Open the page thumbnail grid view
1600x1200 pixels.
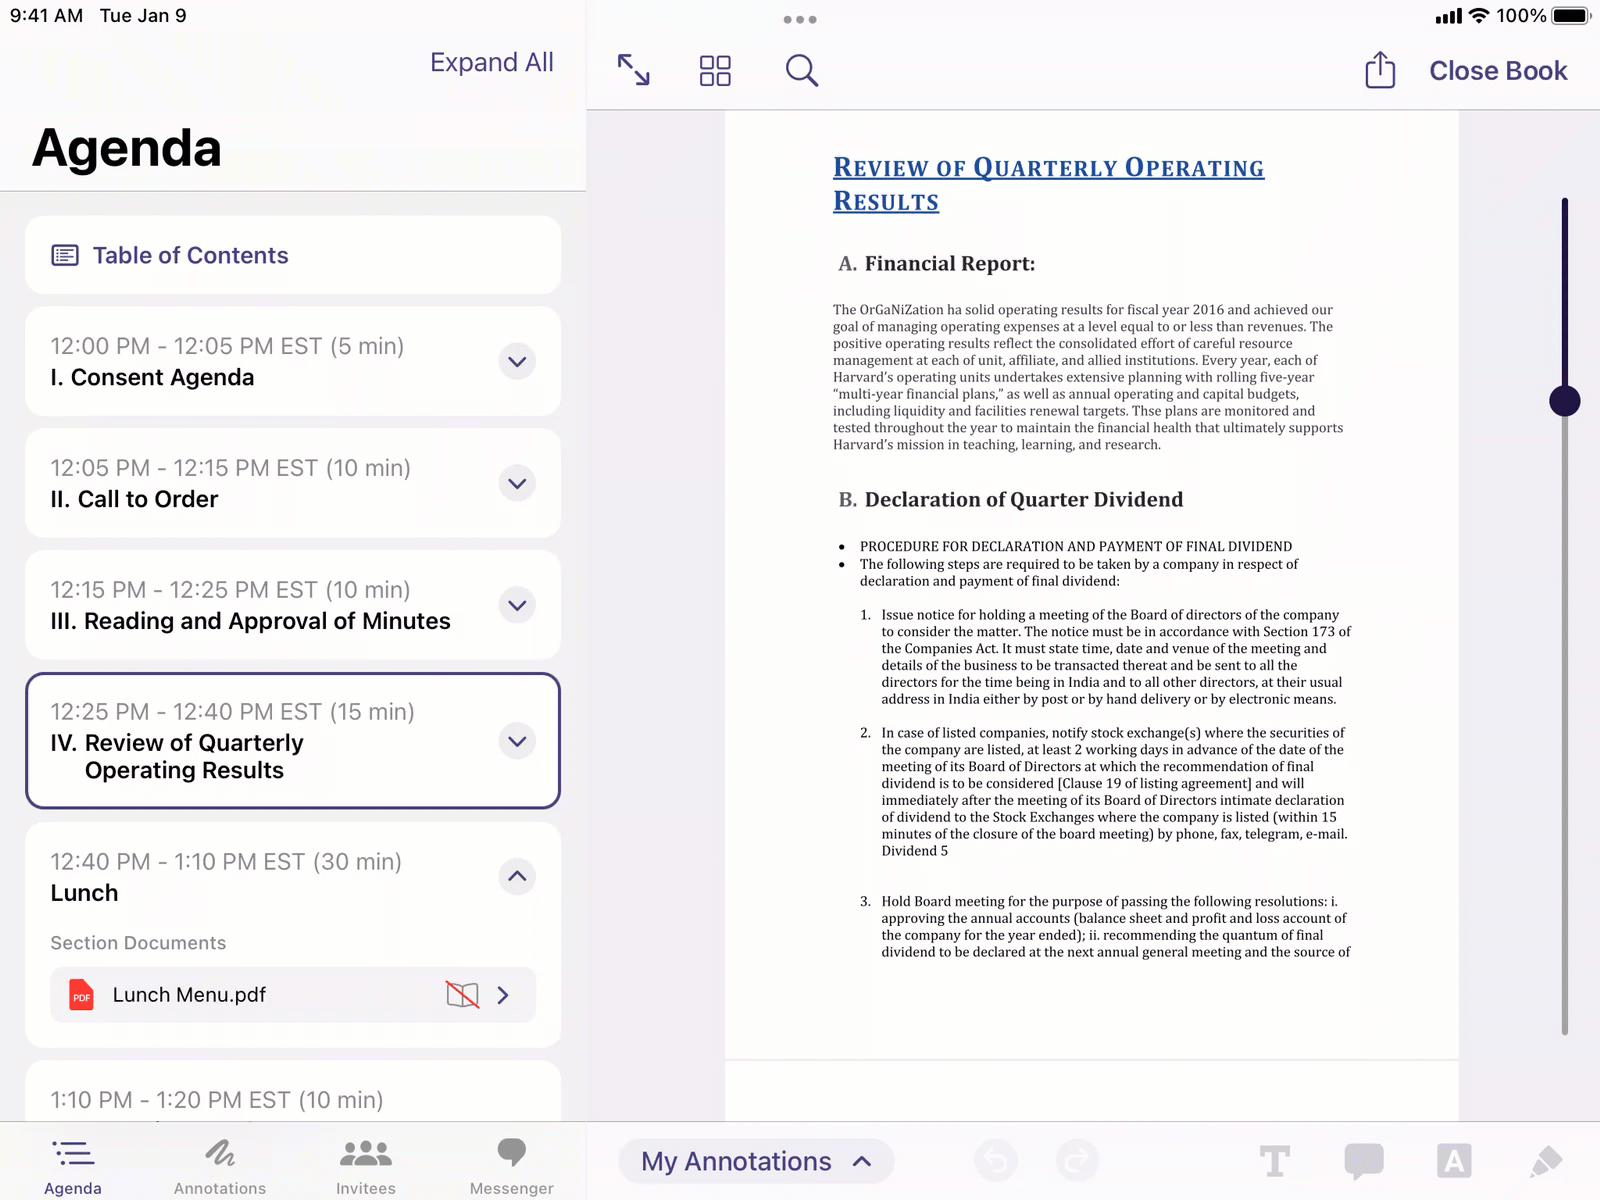coord(714,70)
